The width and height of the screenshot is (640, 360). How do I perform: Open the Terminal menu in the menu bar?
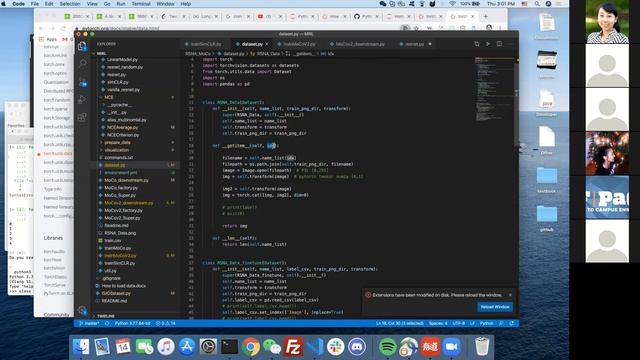point(141,4)
